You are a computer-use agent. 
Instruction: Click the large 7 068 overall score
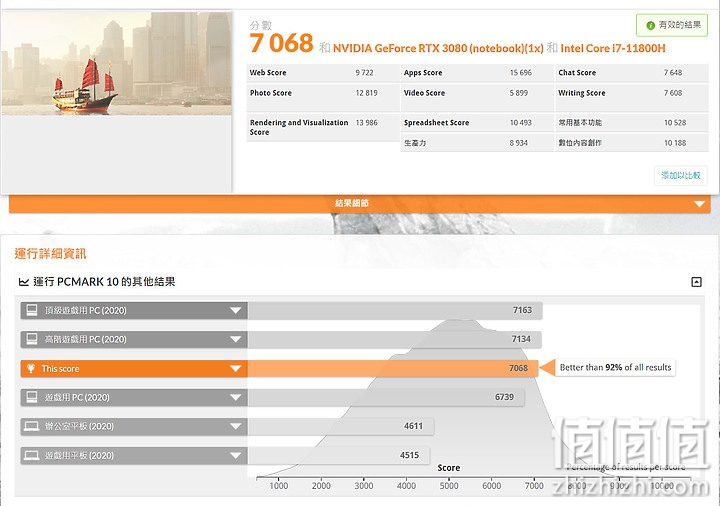[x=281, y=43]
